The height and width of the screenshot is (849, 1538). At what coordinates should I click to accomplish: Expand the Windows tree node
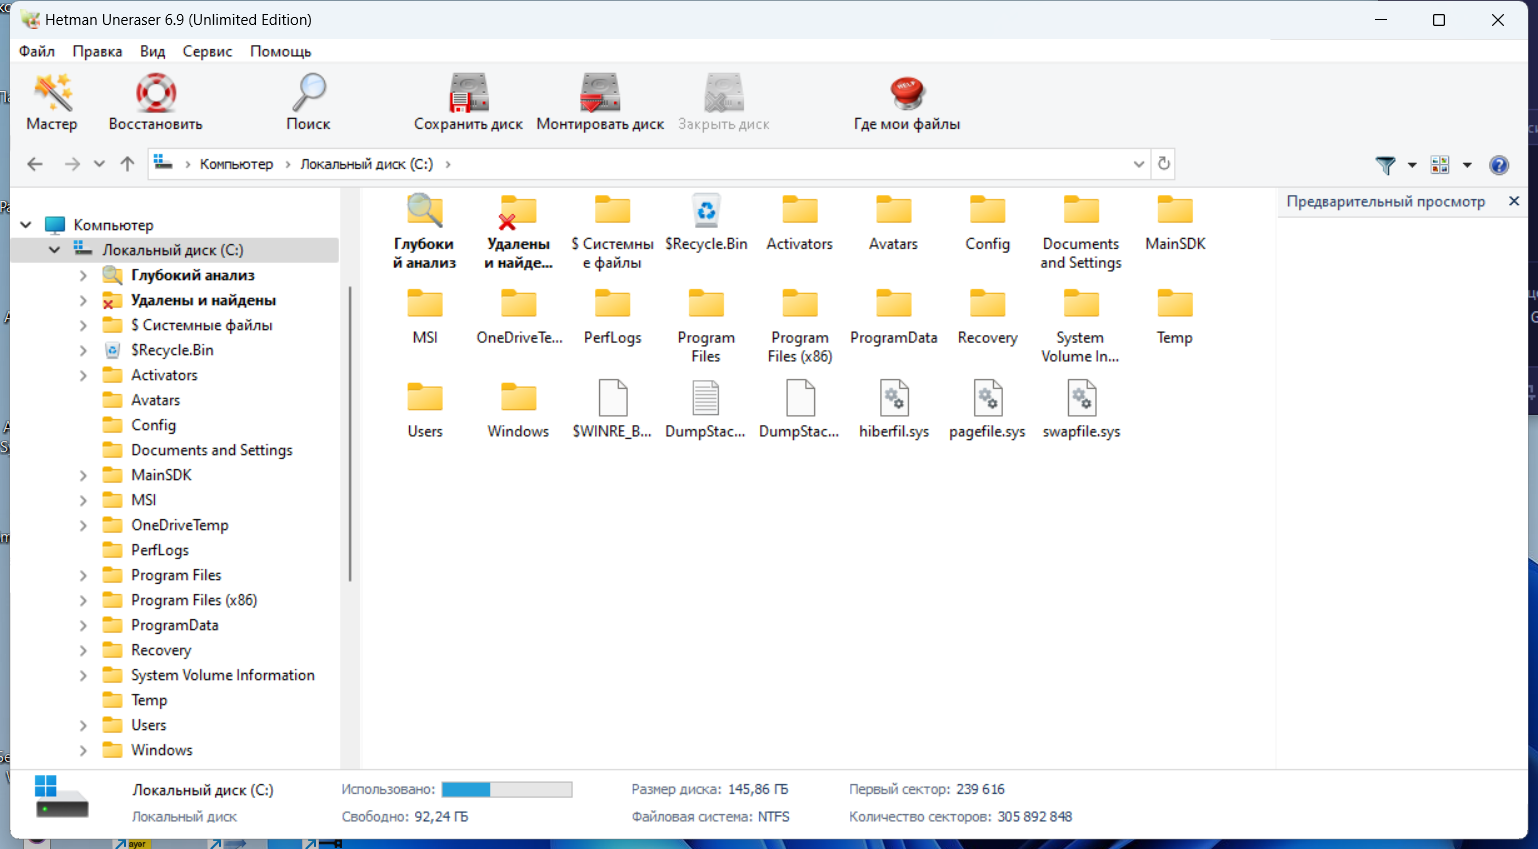[83, 750]
